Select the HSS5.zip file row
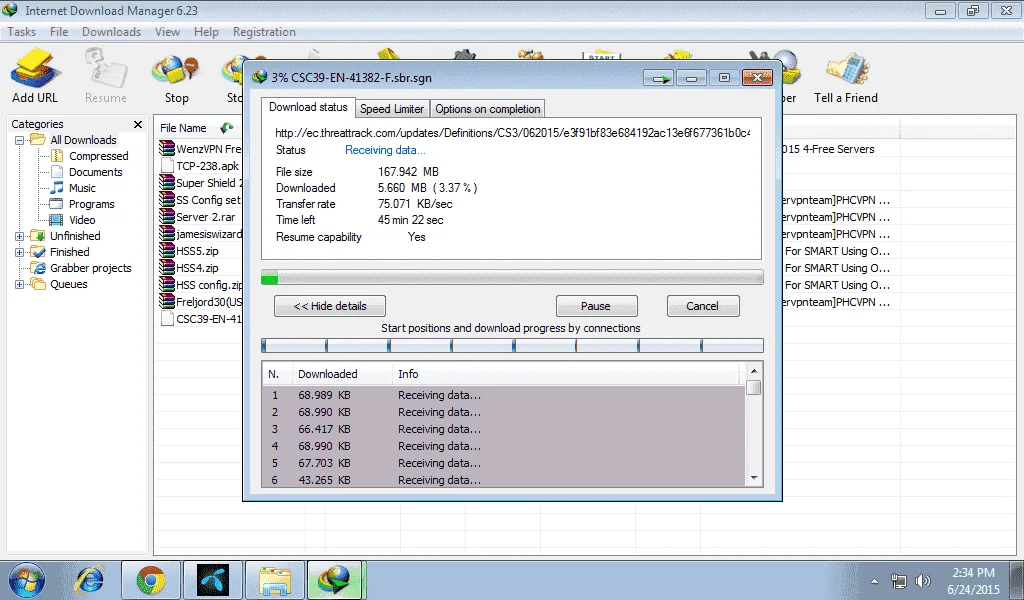 pyautogui.click(x=200, y=251)
